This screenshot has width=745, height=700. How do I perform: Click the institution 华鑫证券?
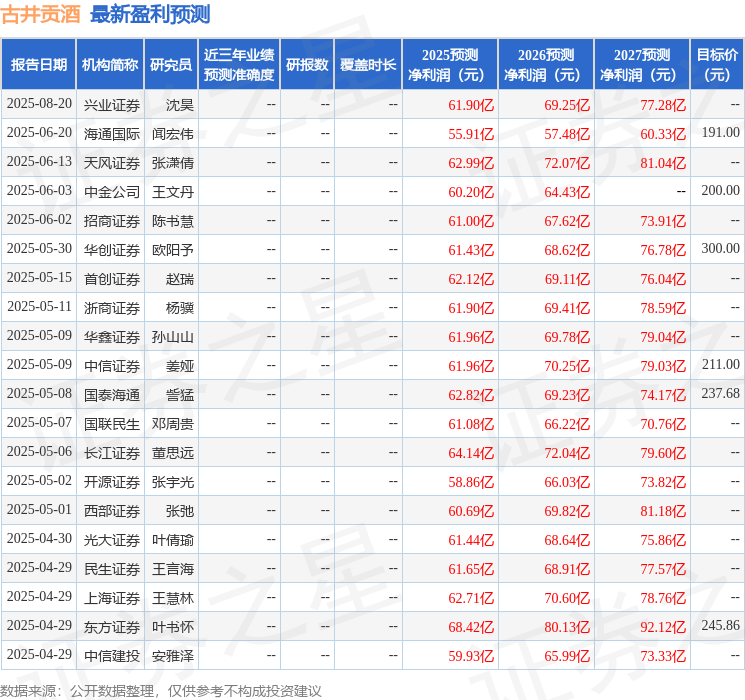[112, 337]
